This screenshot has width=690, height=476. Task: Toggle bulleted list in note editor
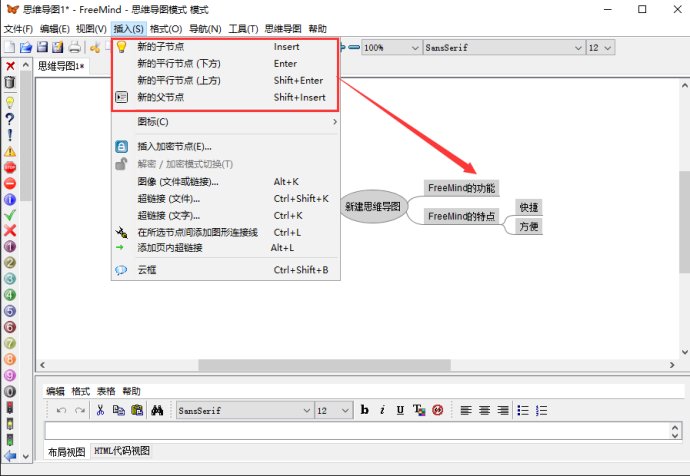click(x=523, y=410)
